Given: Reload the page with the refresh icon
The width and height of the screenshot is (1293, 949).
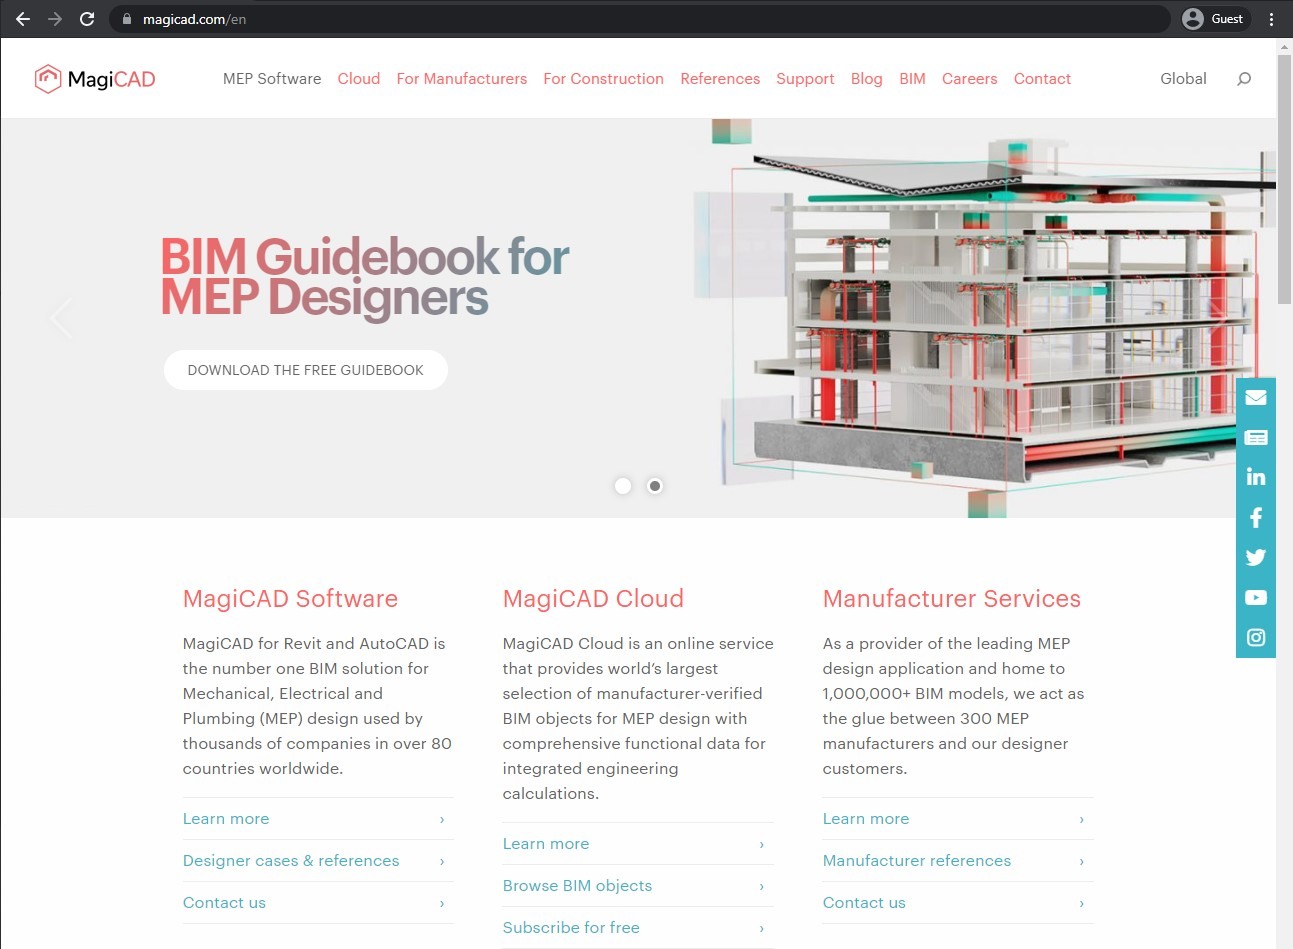Looking at the screenshot, I should tap(87, 19).
